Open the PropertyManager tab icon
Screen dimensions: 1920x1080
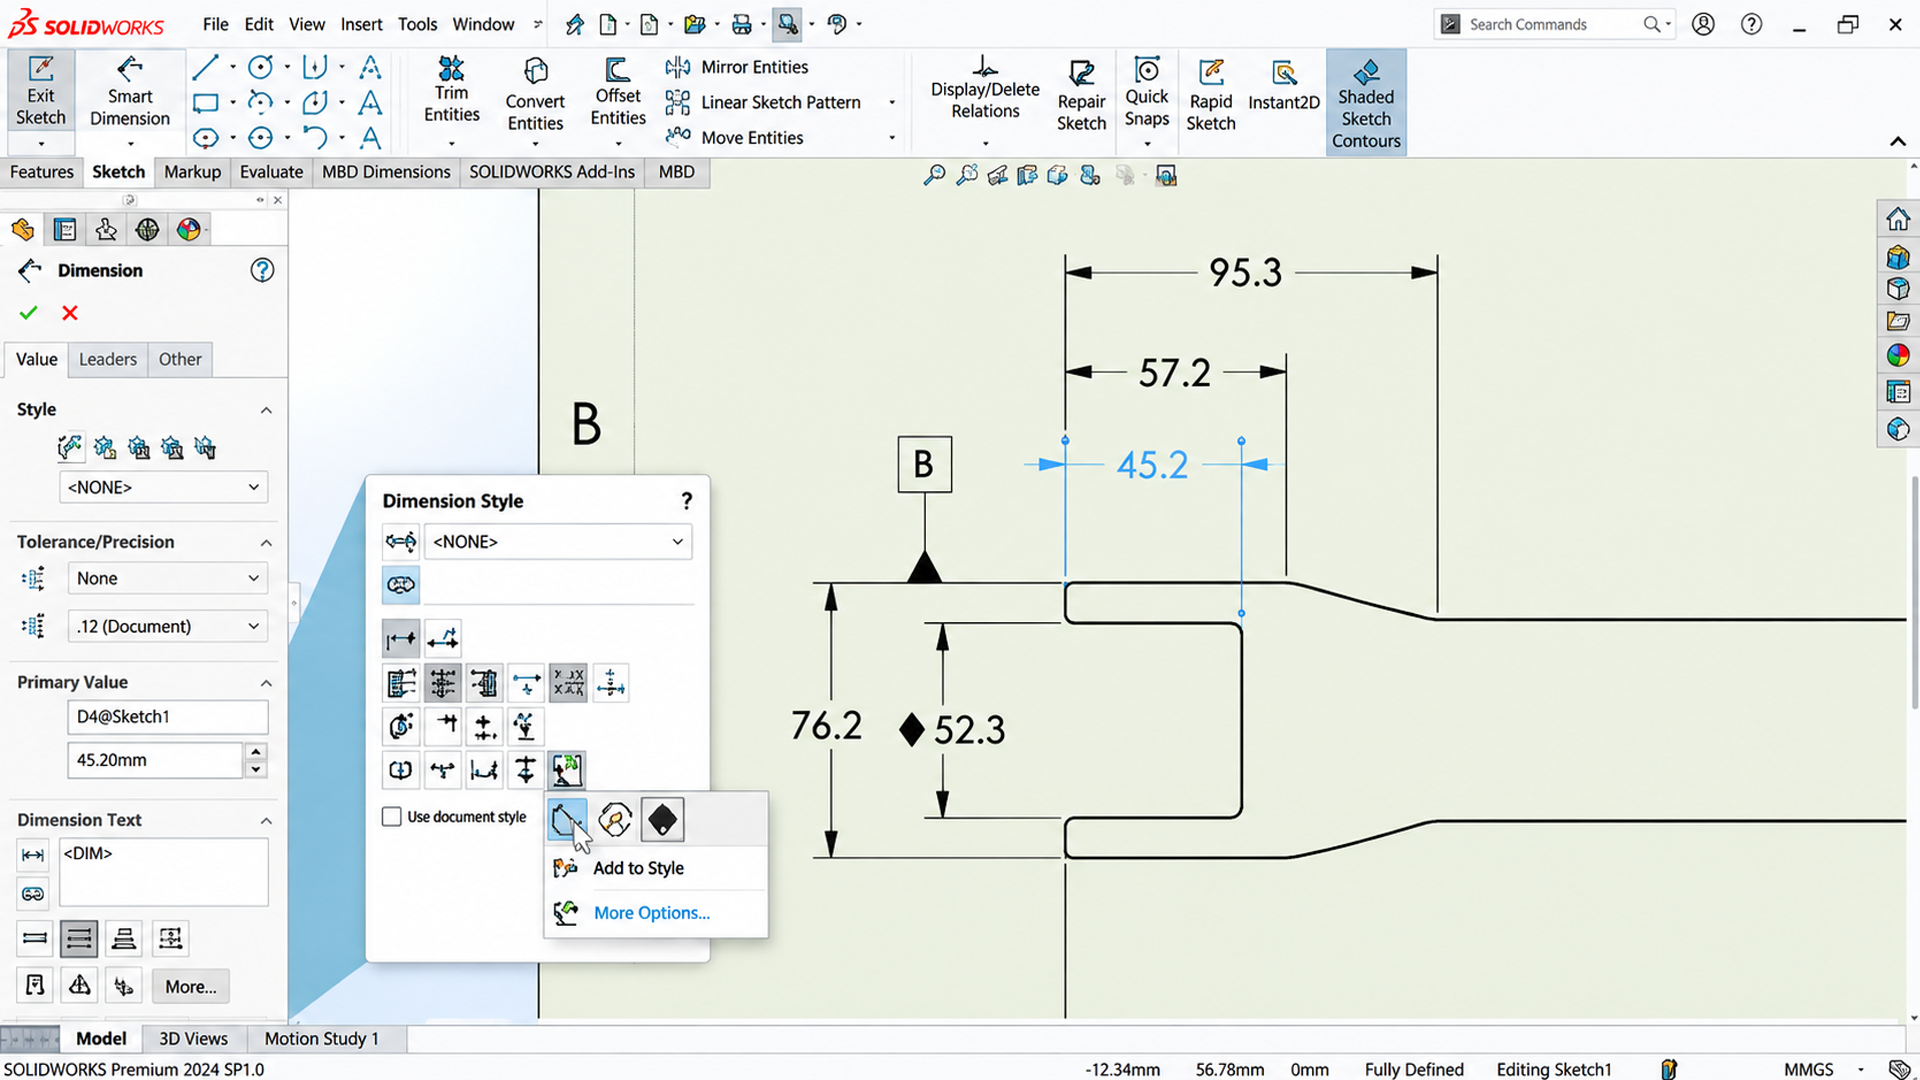coord(65,230)
